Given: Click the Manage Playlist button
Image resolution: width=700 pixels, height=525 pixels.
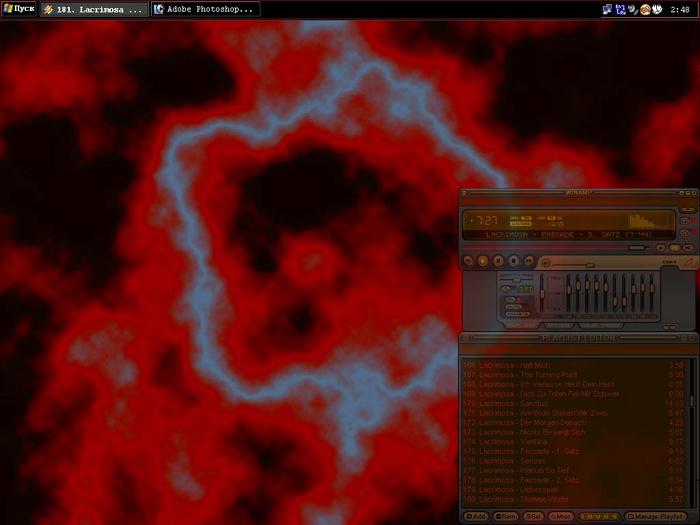Looking at the screenshot, I should pos(656,516).
